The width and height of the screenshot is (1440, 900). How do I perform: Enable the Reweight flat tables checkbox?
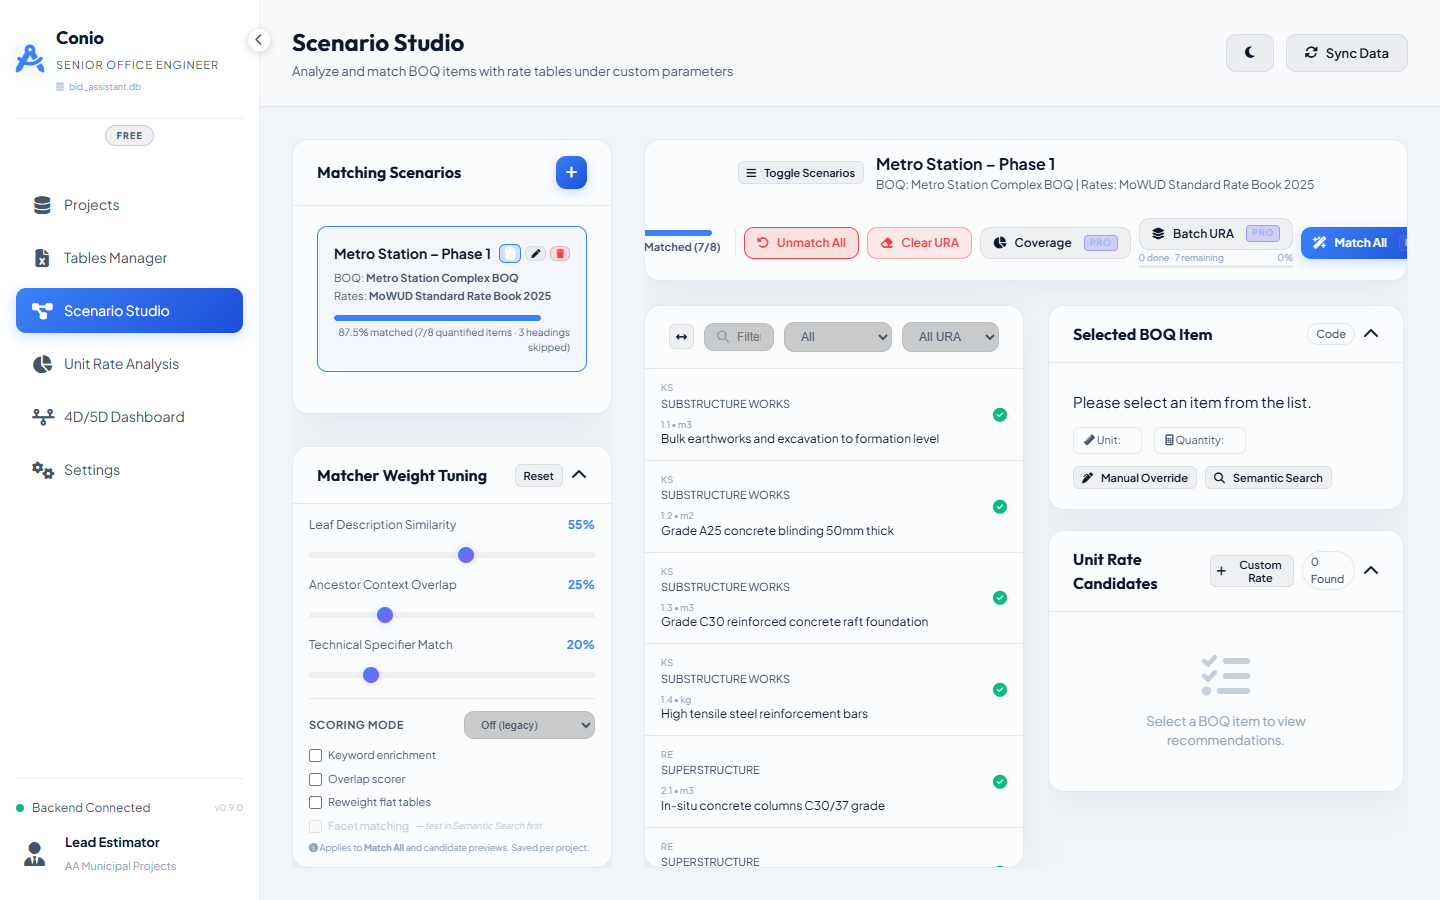click(316, 802)
